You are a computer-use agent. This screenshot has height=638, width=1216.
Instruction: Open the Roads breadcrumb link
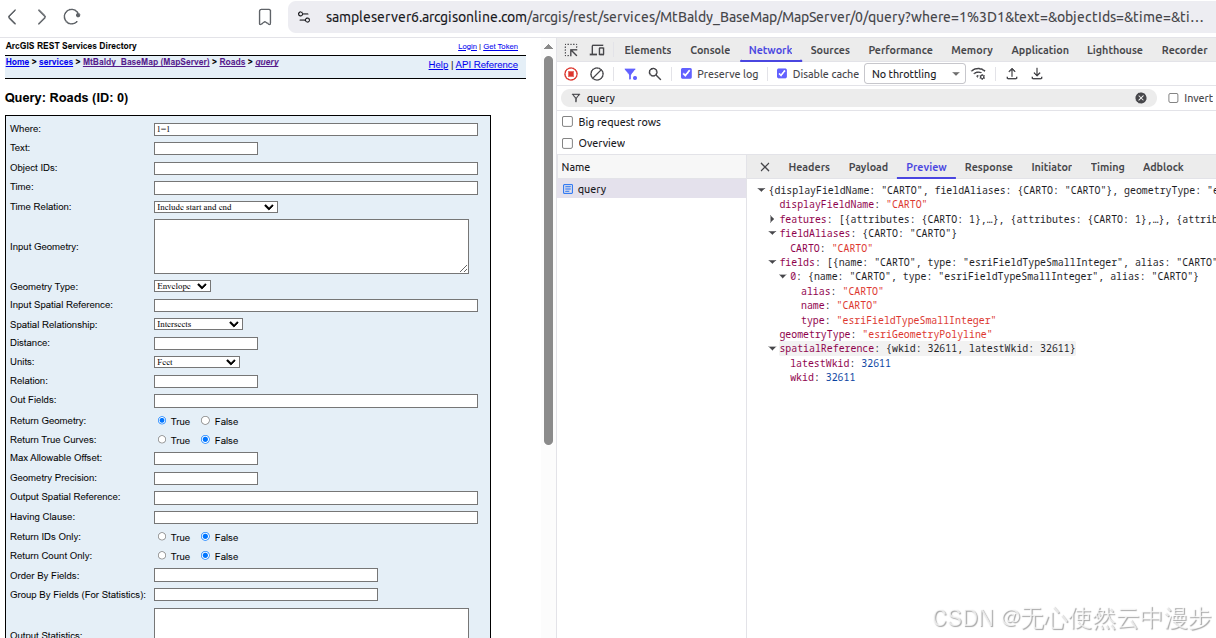(x=232, y=62)
